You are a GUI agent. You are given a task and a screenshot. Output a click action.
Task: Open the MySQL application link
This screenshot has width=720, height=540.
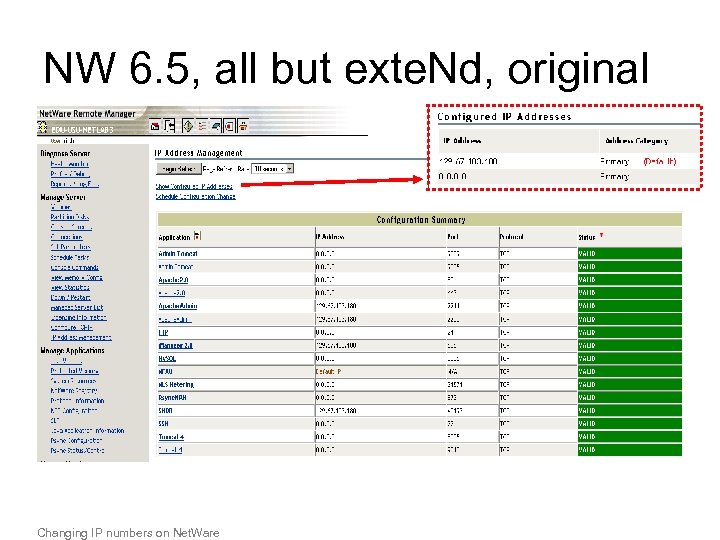[167, 358]
